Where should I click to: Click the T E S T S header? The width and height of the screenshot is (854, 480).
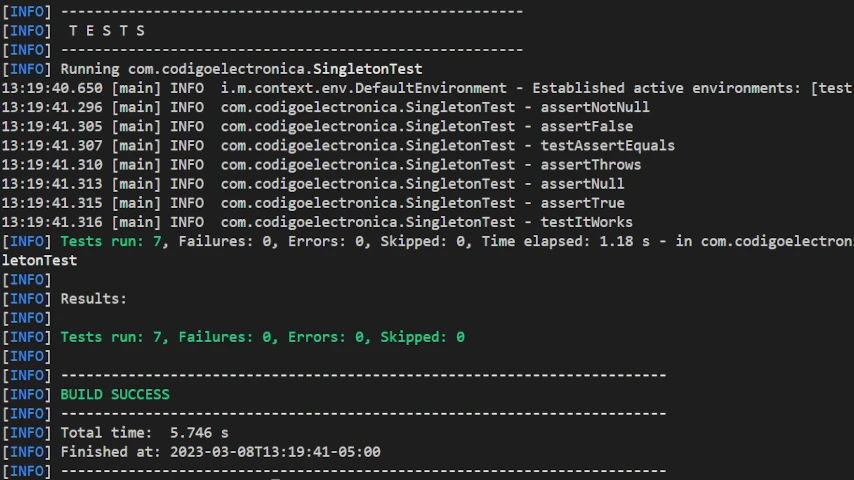click(x=107, y=31)
